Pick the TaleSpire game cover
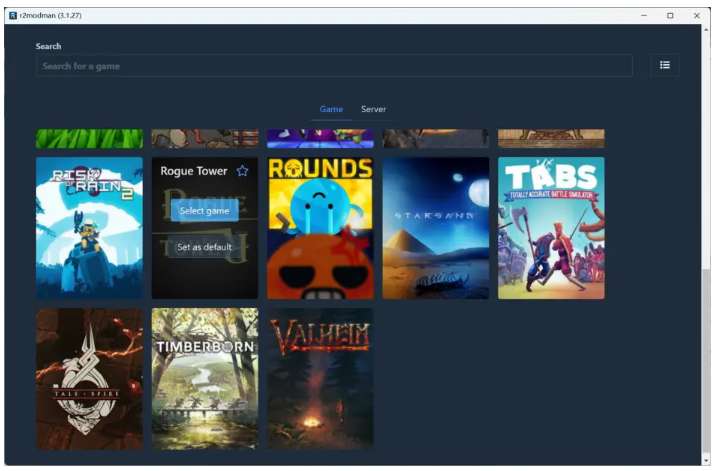Screen dimensions: 718x471 point(89,378)
